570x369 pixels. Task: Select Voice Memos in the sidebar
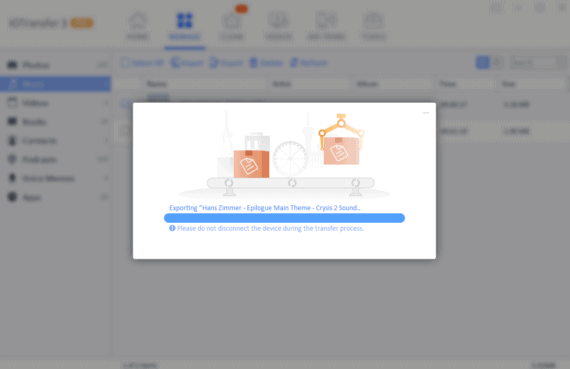coord(56,178)
